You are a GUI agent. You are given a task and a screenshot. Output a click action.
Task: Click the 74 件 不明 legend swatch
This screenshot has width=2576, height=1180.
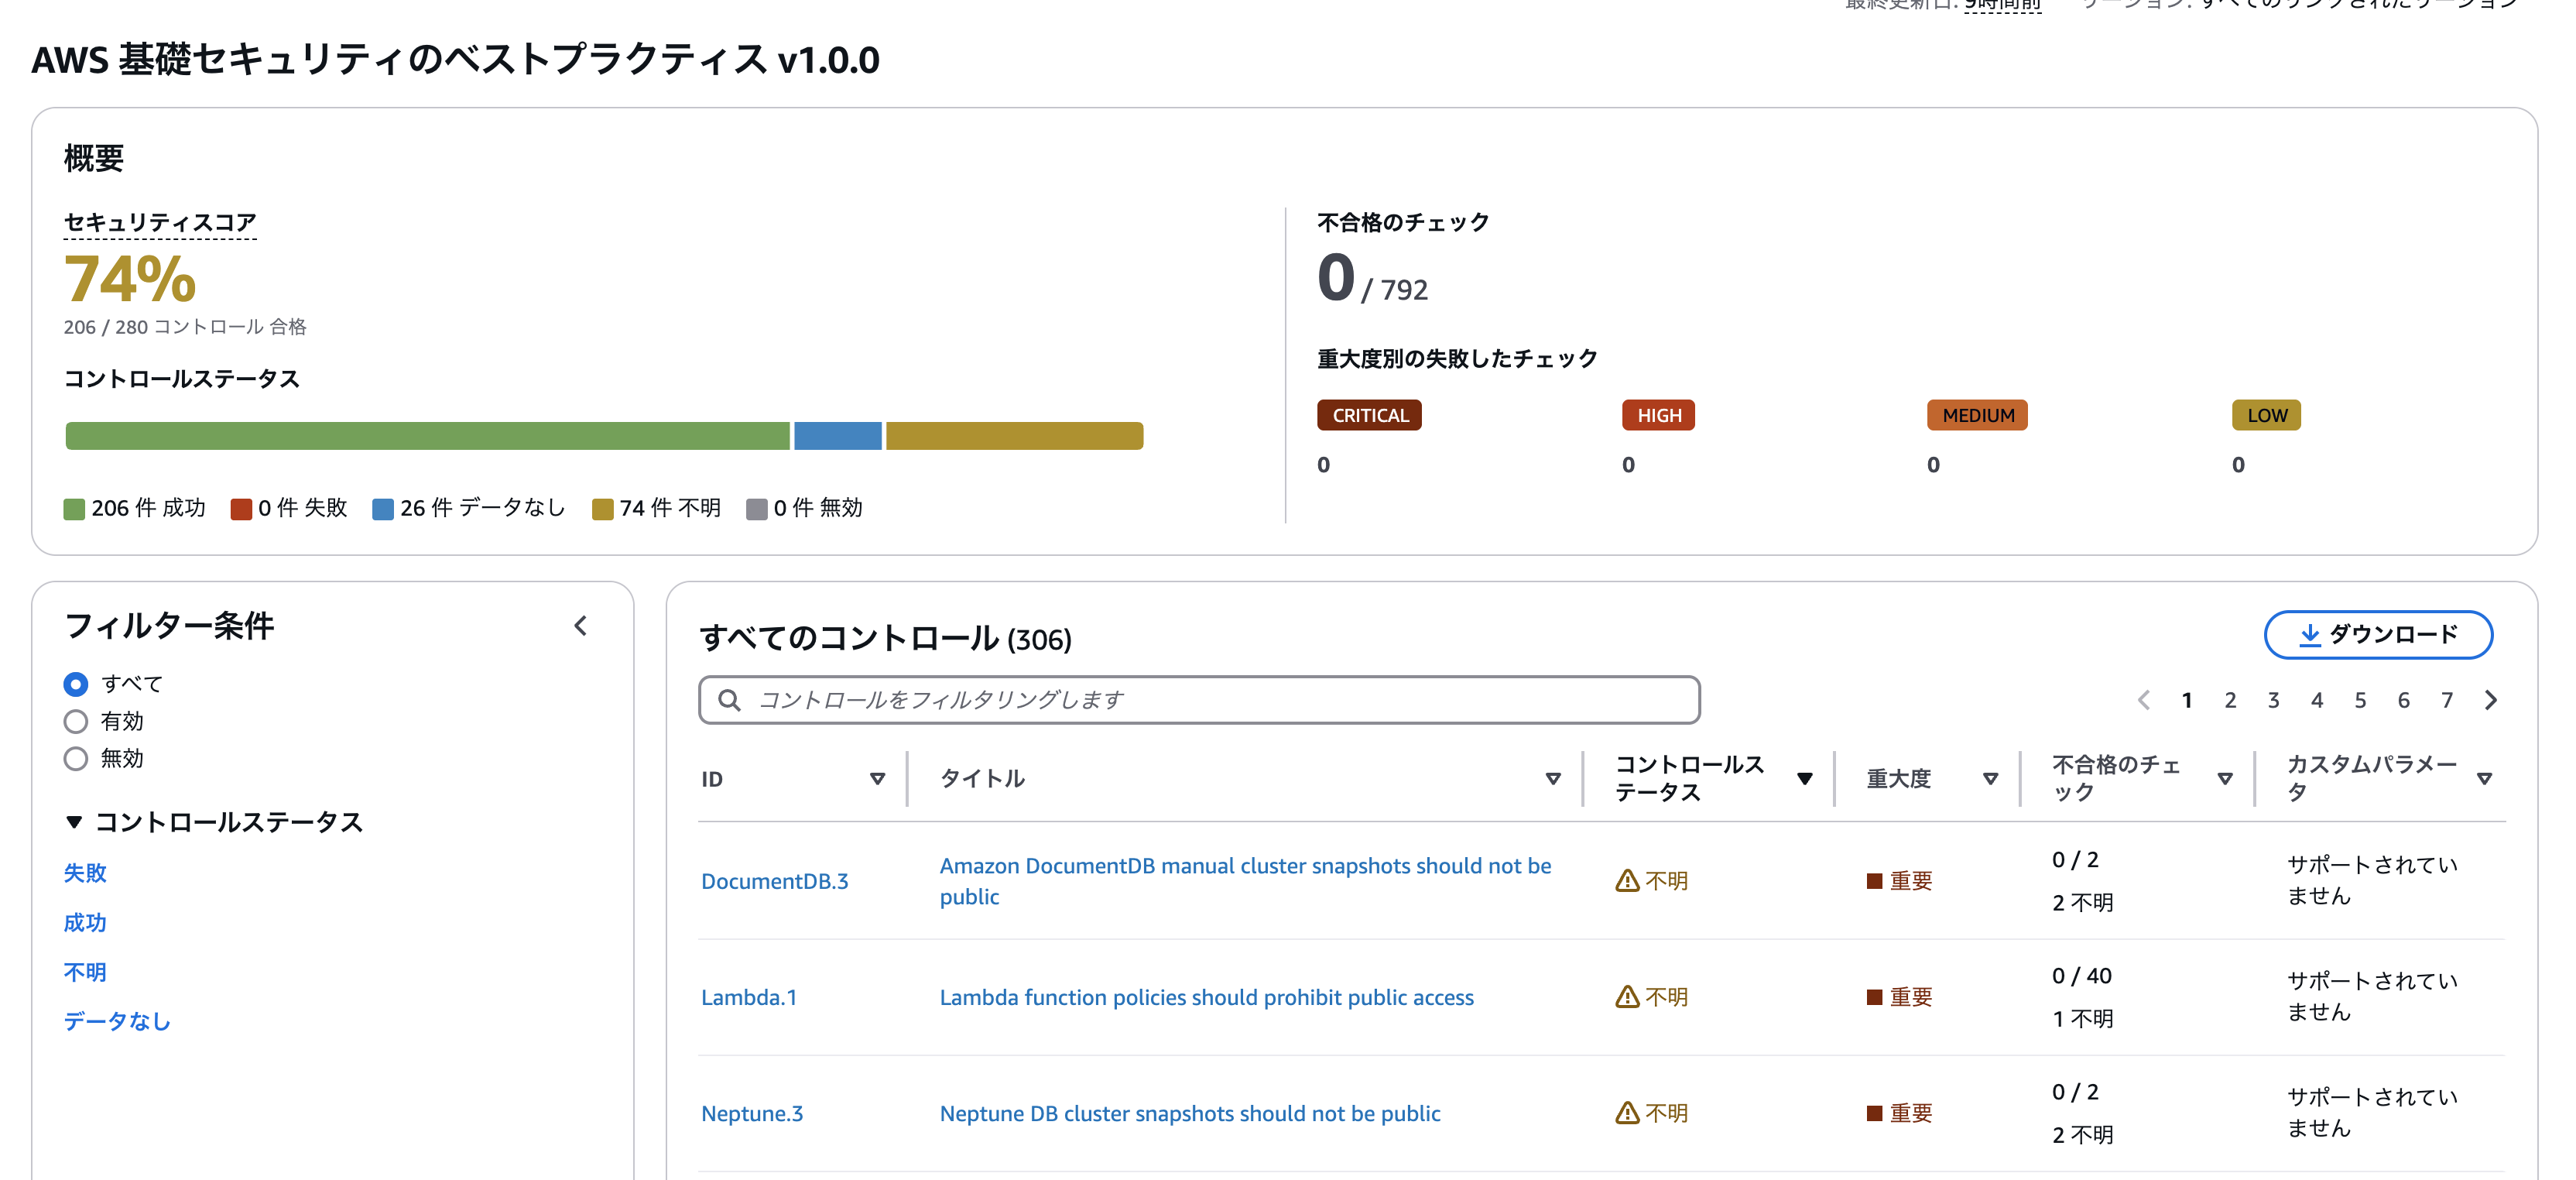click(602, 509)
